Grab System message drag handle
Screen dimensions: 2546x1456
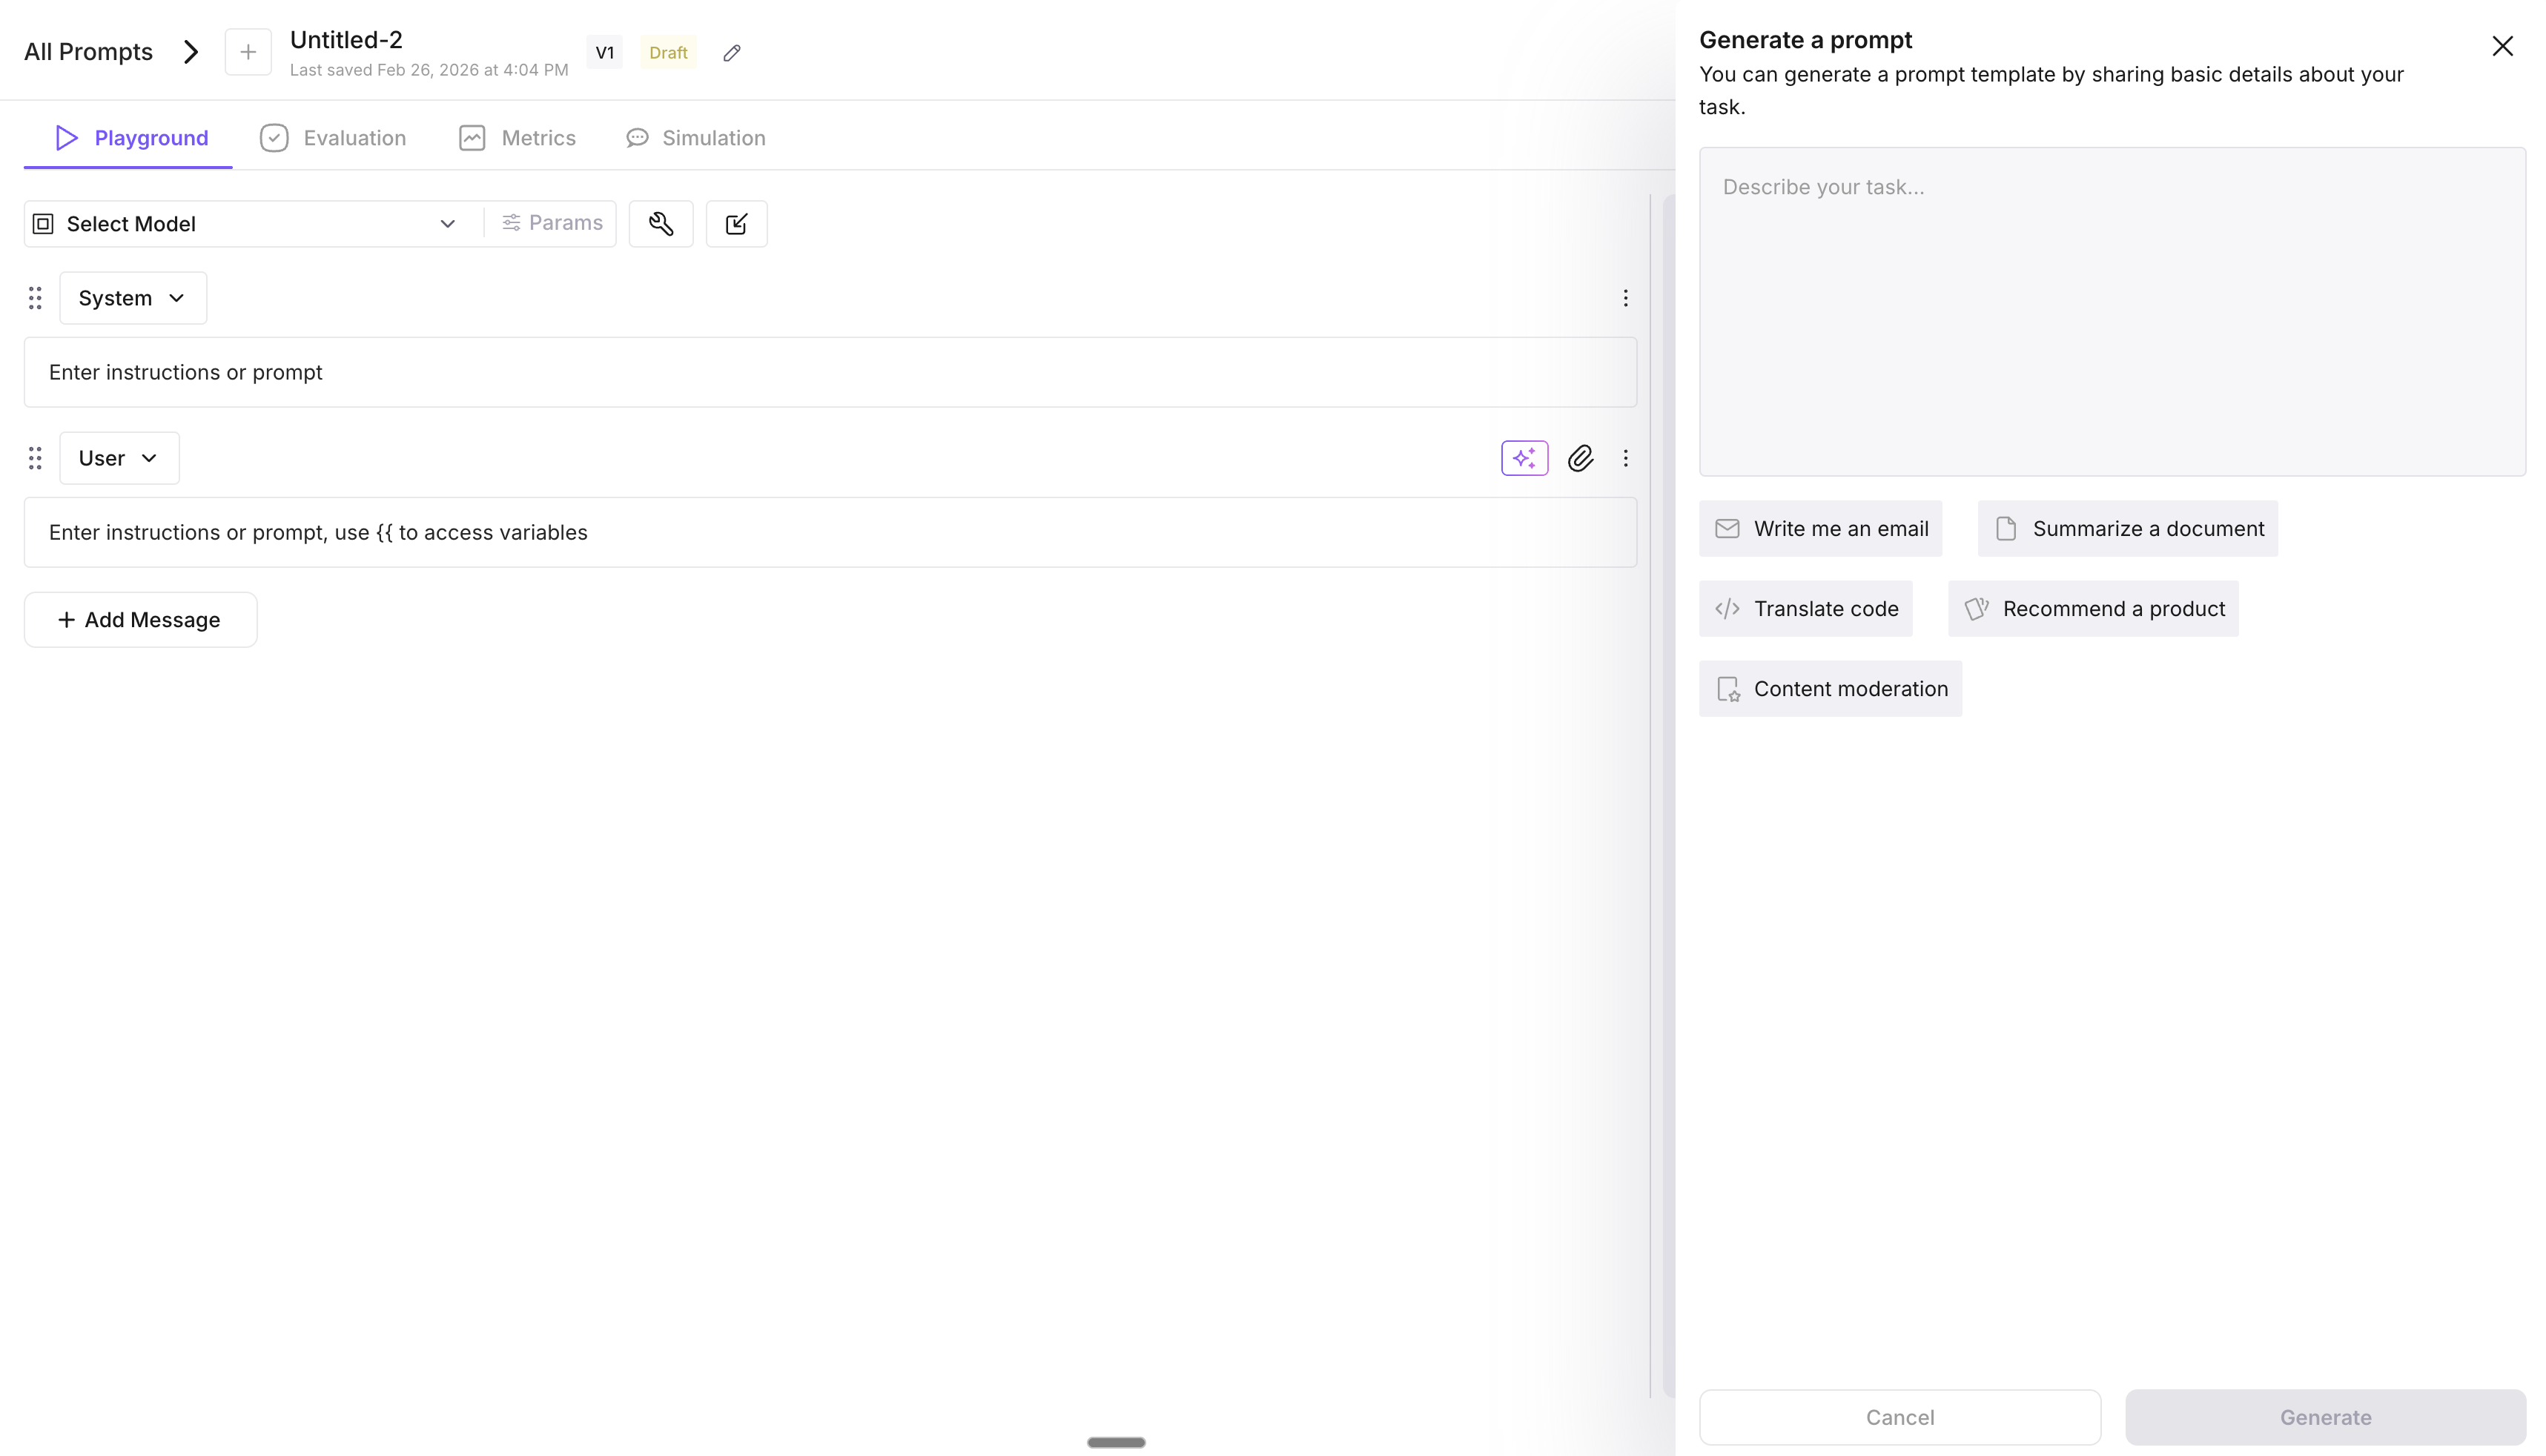pyautogui.click(x=35, y=298)
